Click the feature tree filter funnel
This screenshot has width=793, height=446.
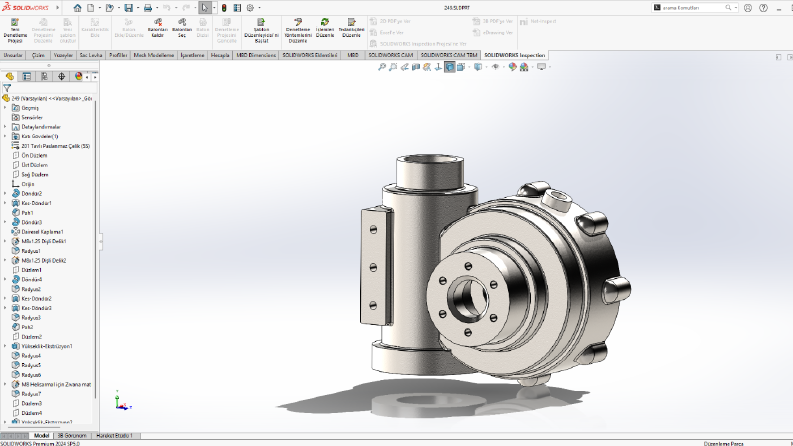pyautogui.click(x=7, y=88)
